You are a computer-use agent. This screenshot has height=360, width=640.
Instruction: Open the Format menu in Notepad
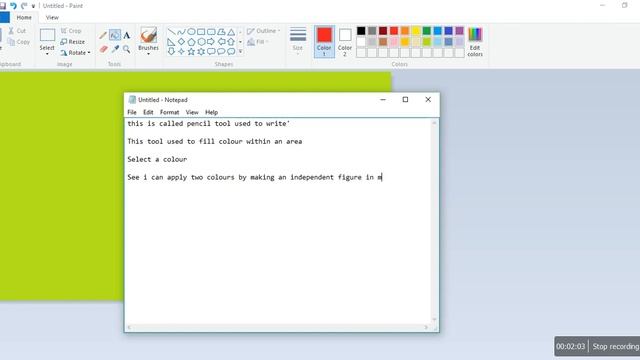pos(169,112)
